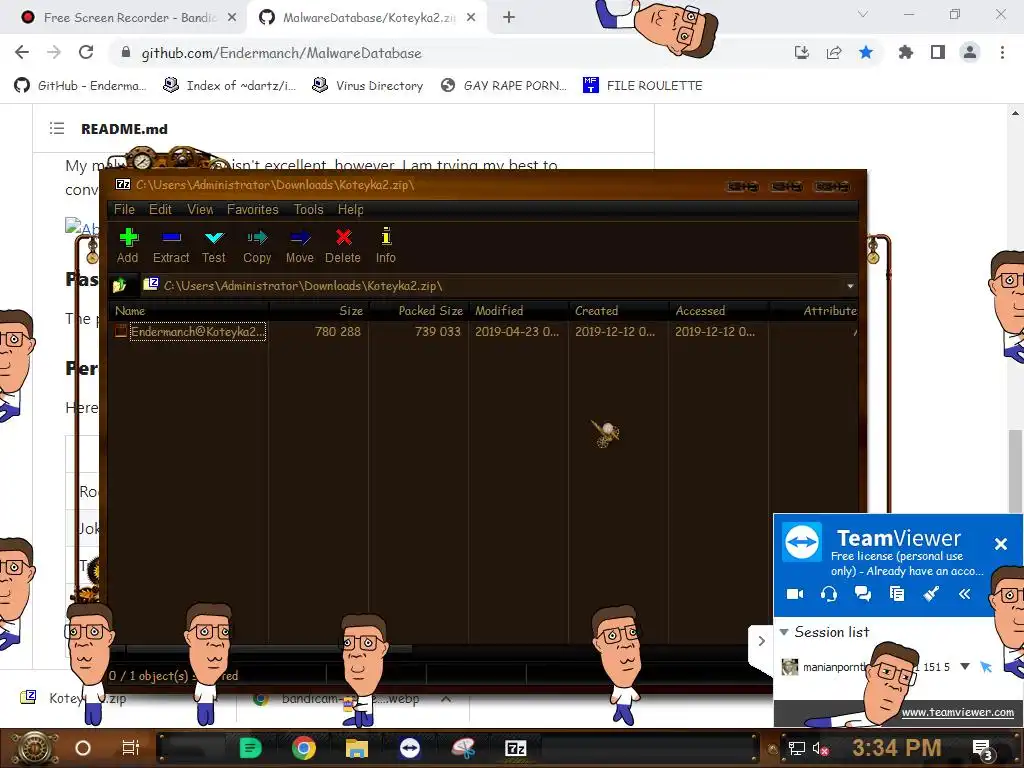Click the session remote control cursor icon

[986, 667]
